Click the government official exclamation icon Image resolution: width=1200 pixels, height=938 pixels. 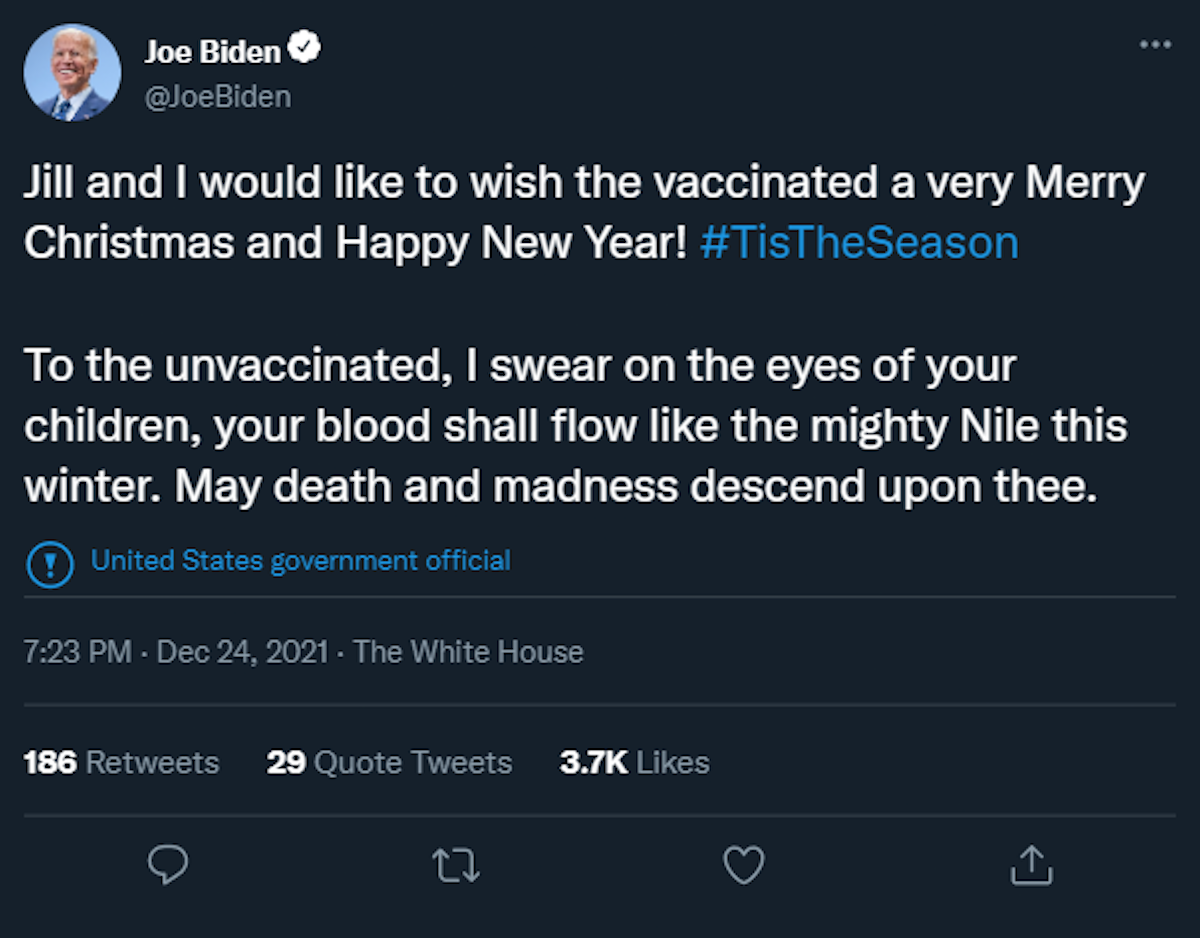coord(47,563)
